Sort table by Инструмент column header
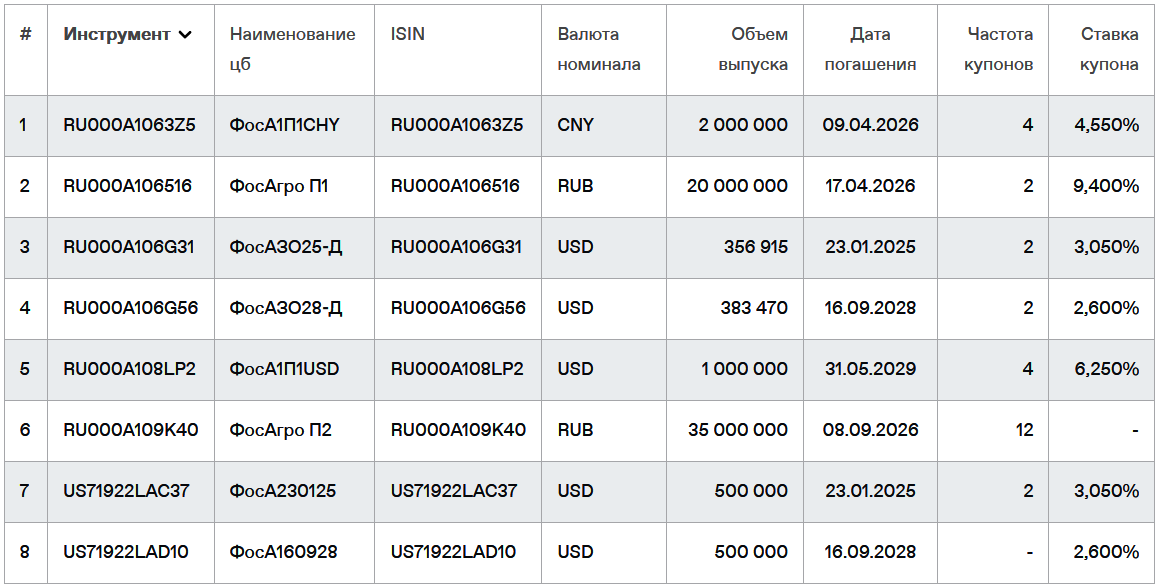 tap(127, 35)
